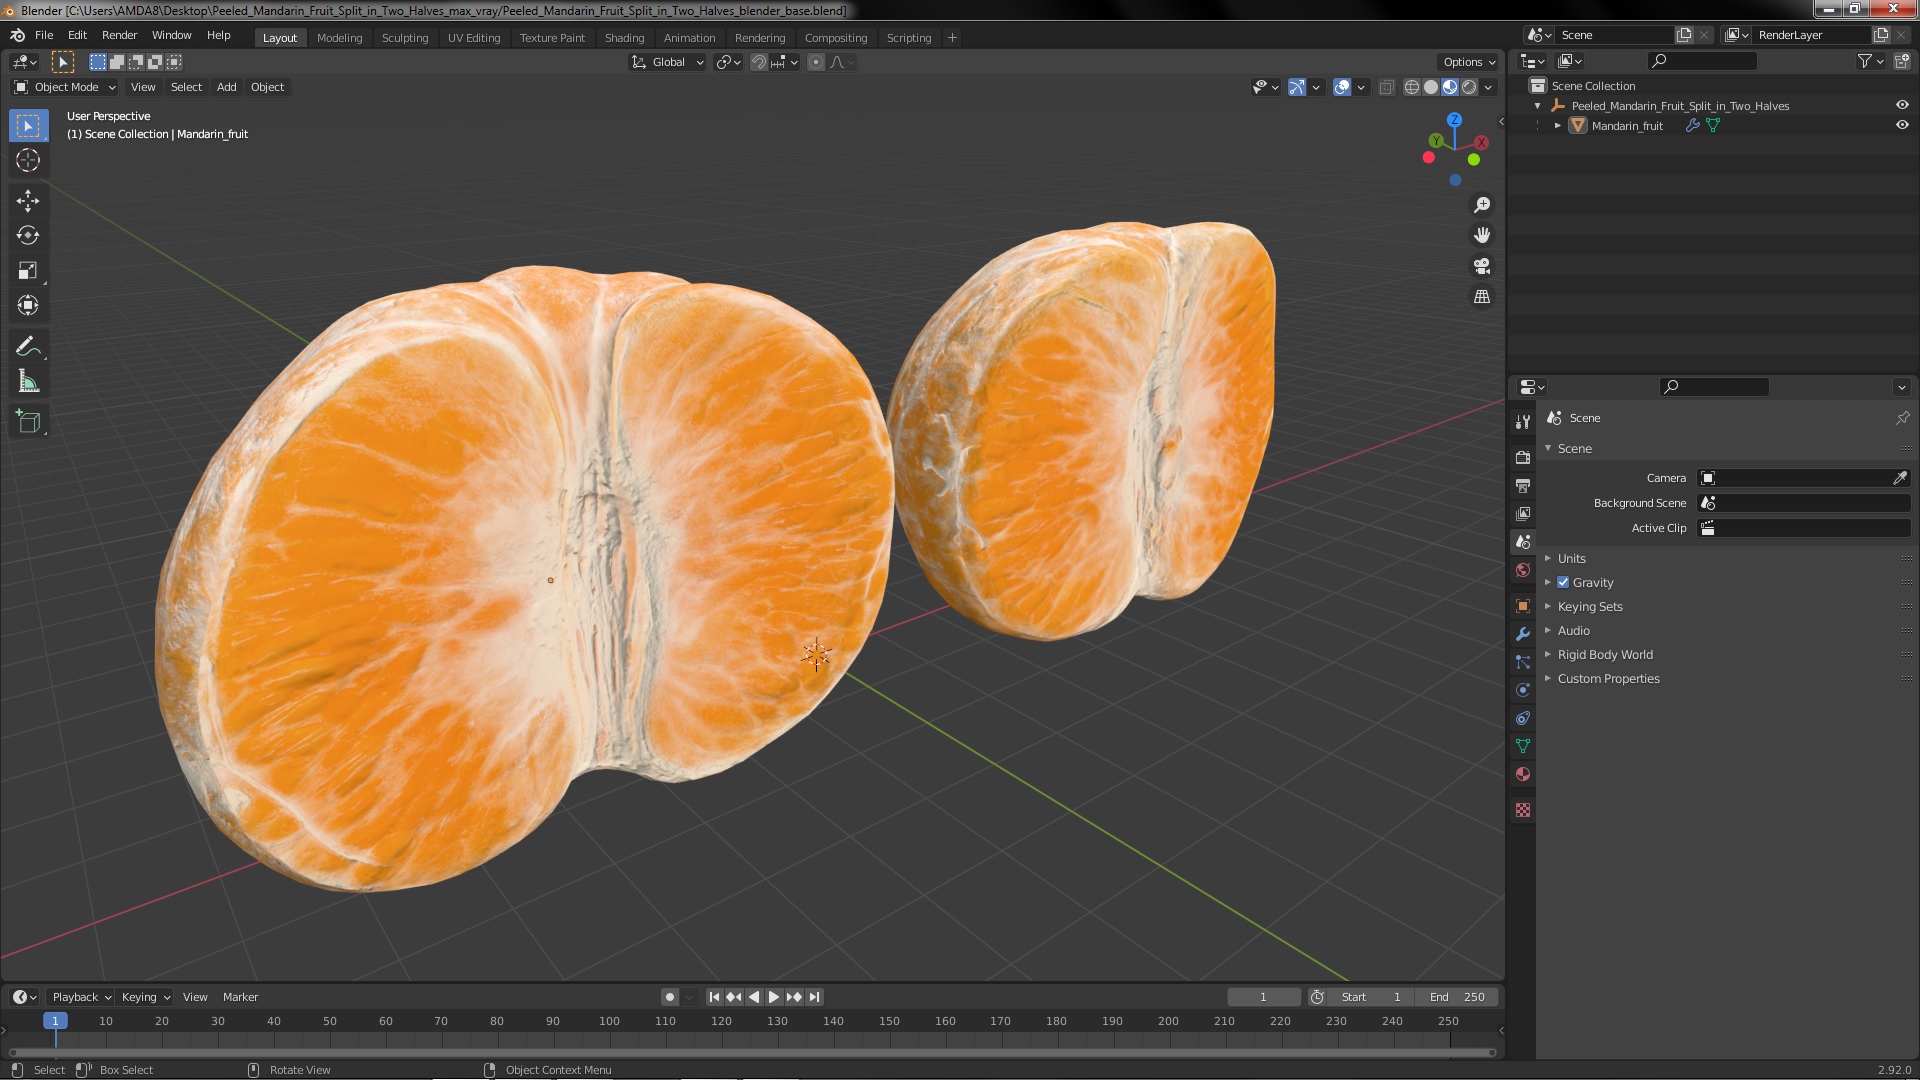
Task: Click frame 100 on the timeline
Action: pos(609,1022)
